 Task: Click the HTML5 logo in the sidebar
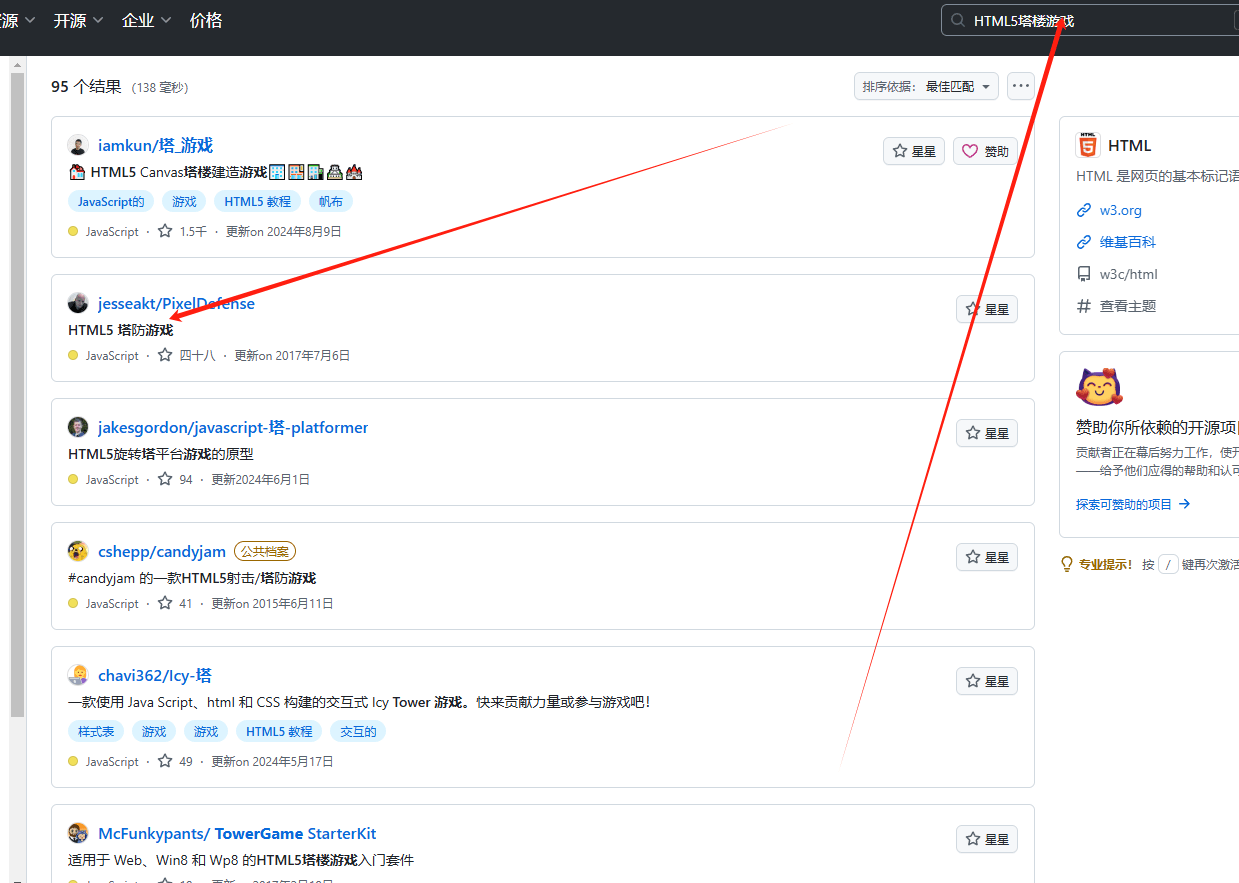[x=1088, y=145]
